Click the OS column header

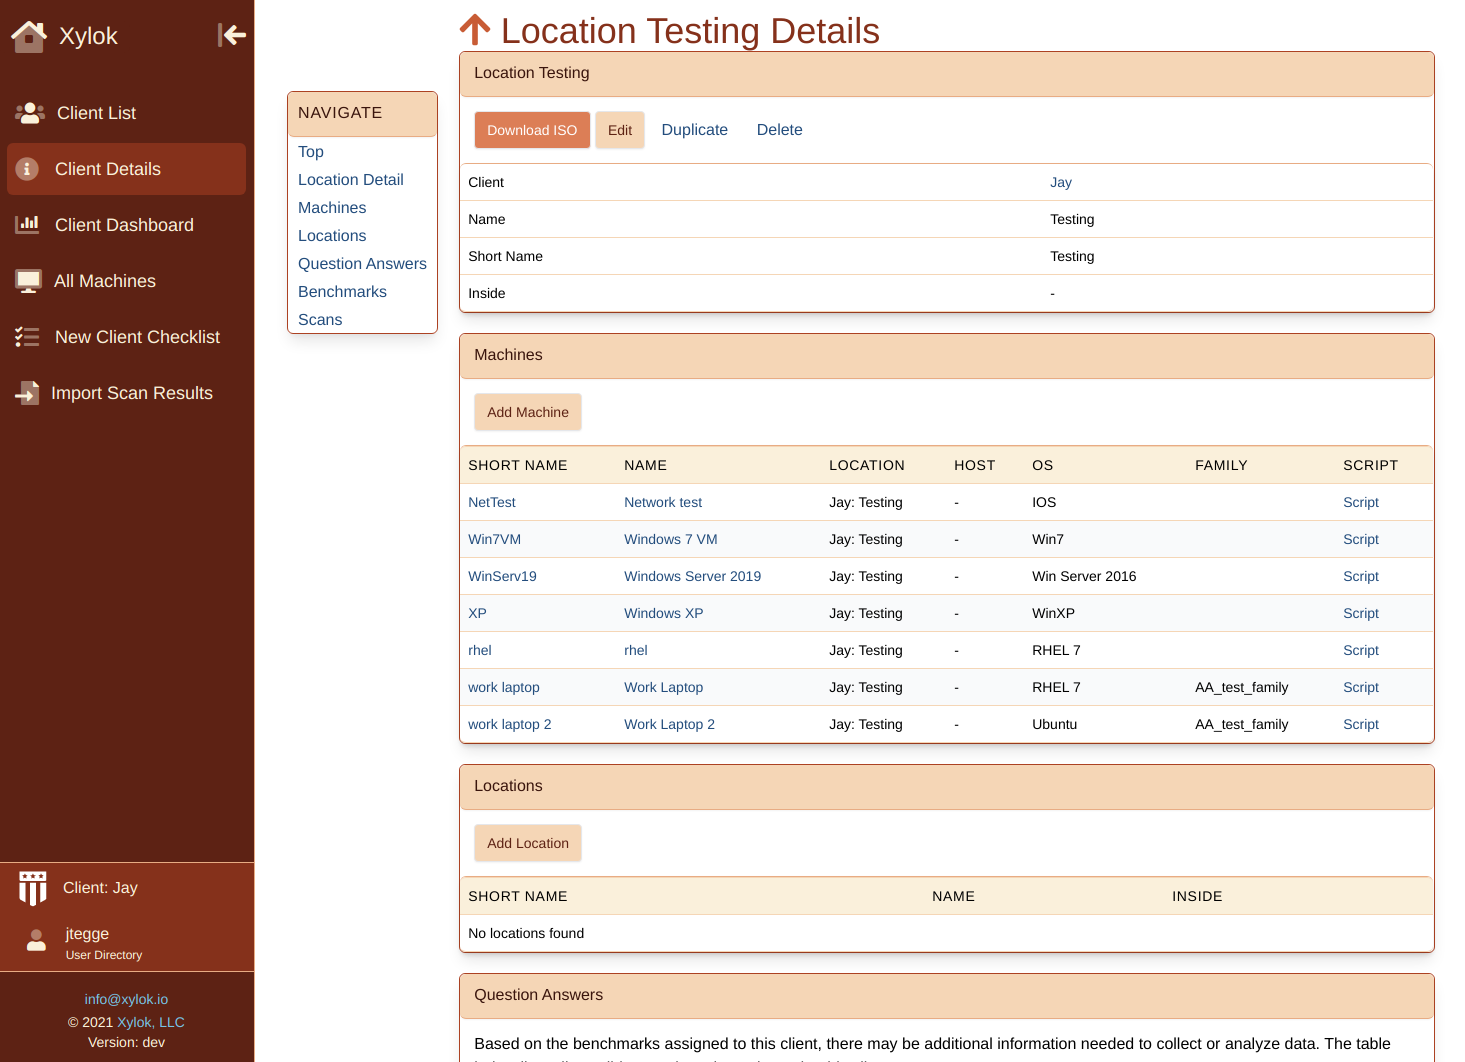click(1043, 465)
